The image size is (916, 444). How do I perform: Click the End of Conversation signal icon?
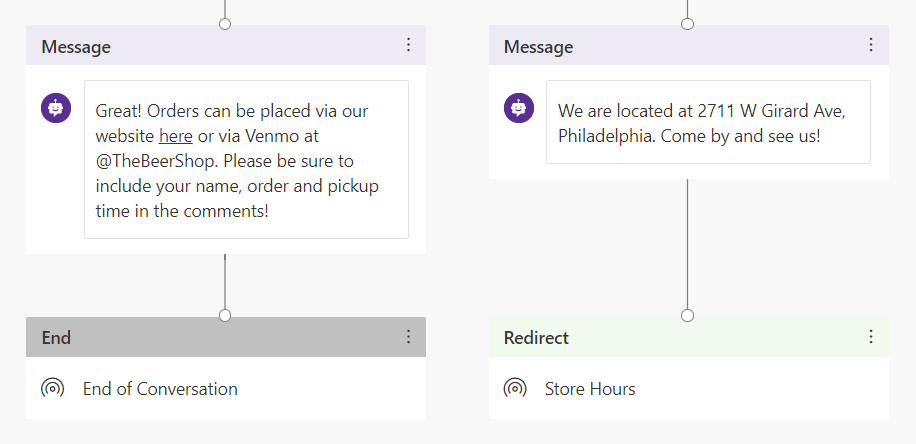tap(53, 388)
